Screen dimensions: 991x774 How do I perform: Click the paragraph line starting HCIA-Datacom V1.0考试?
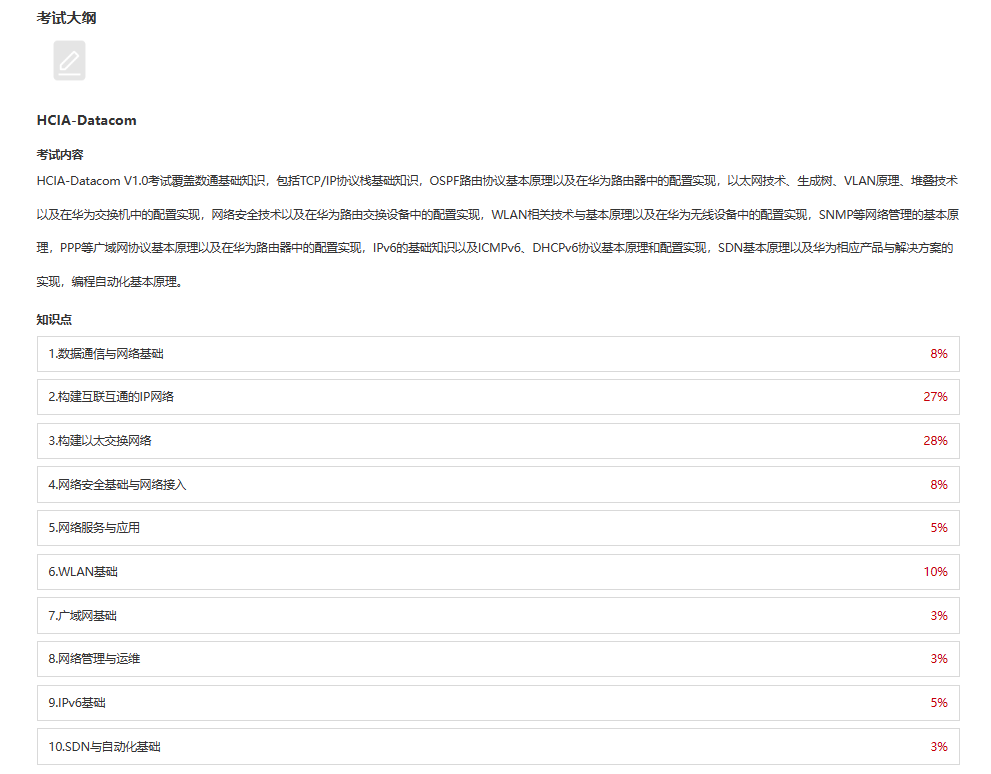coord(497,181)
